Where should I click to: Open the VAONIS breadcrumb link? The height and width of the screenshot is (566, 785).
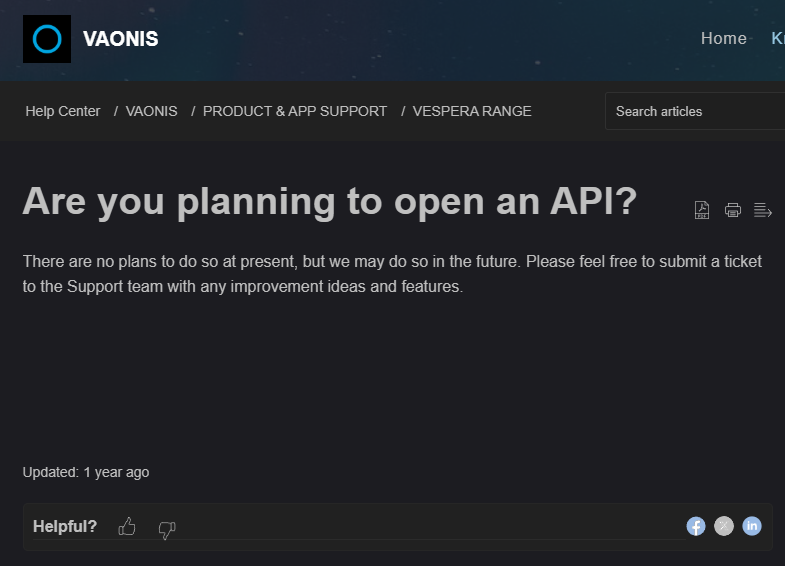[x=152, y=111]
